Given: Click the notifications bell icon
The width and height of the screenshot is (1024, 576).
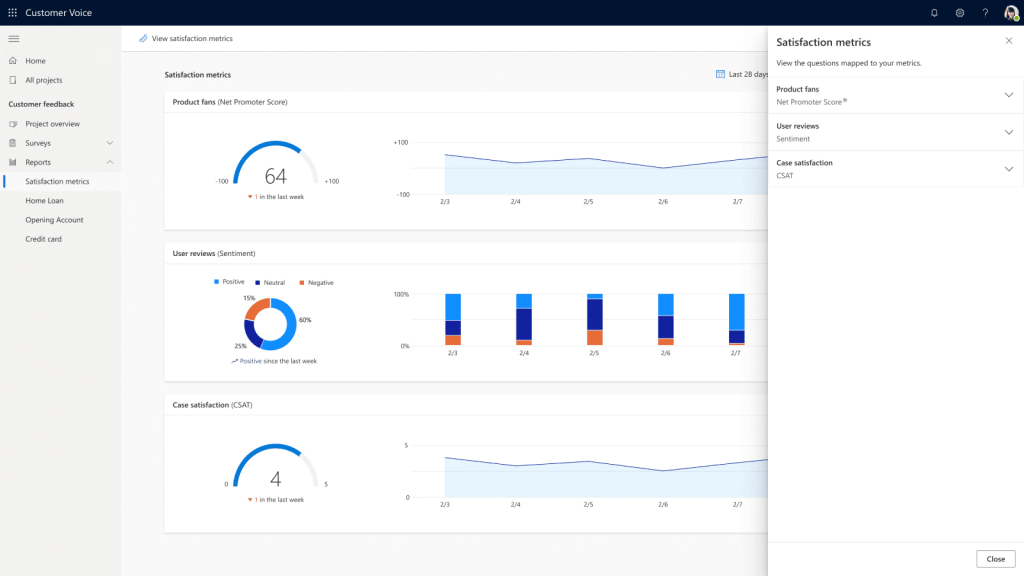Looking at the screenshot, I should (934, 13).
